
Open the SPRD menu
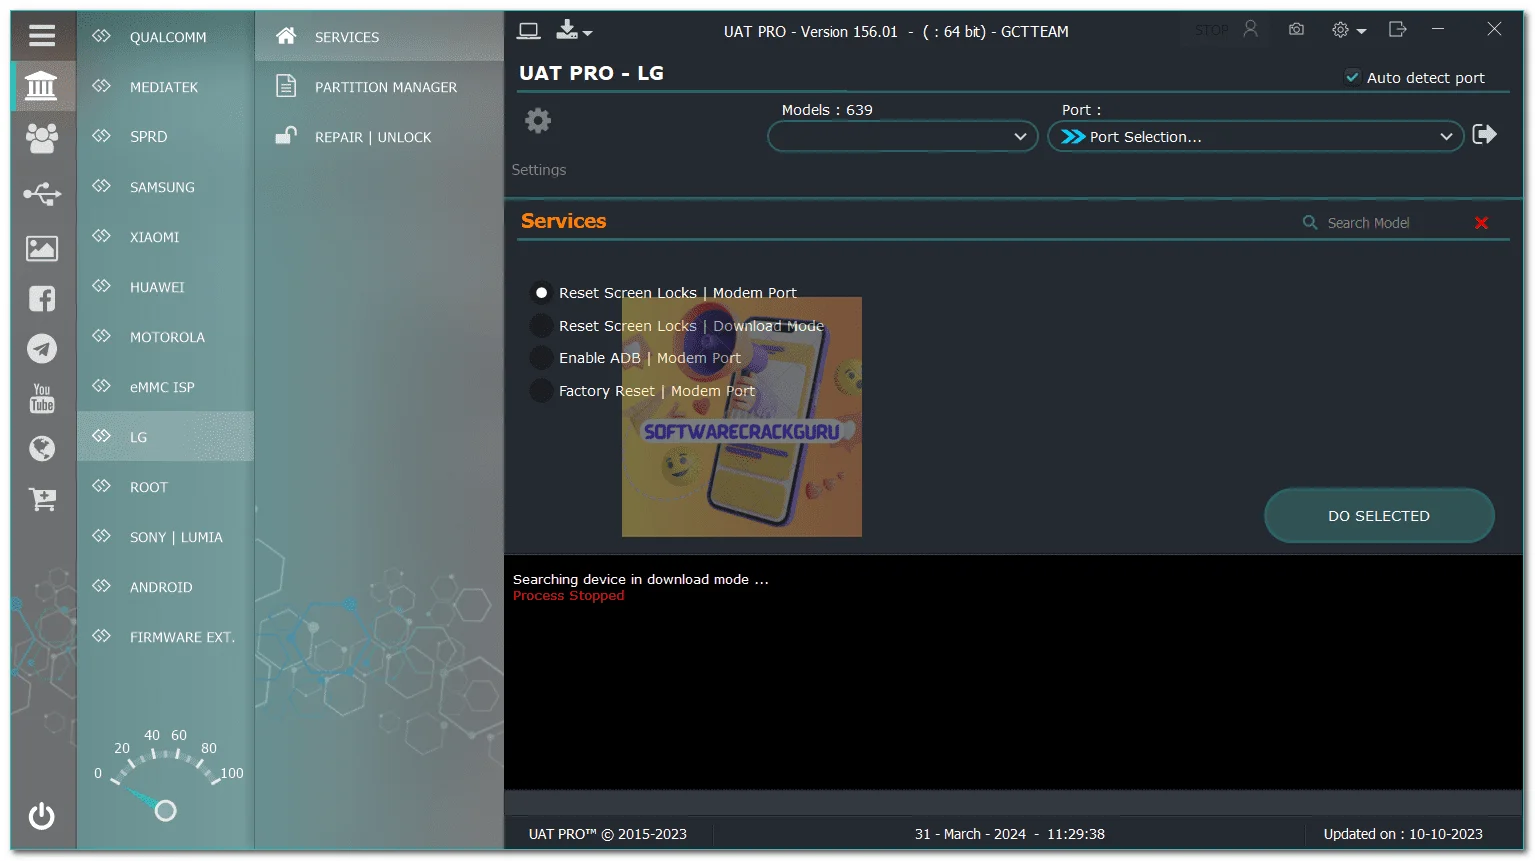tap(166, 137)
